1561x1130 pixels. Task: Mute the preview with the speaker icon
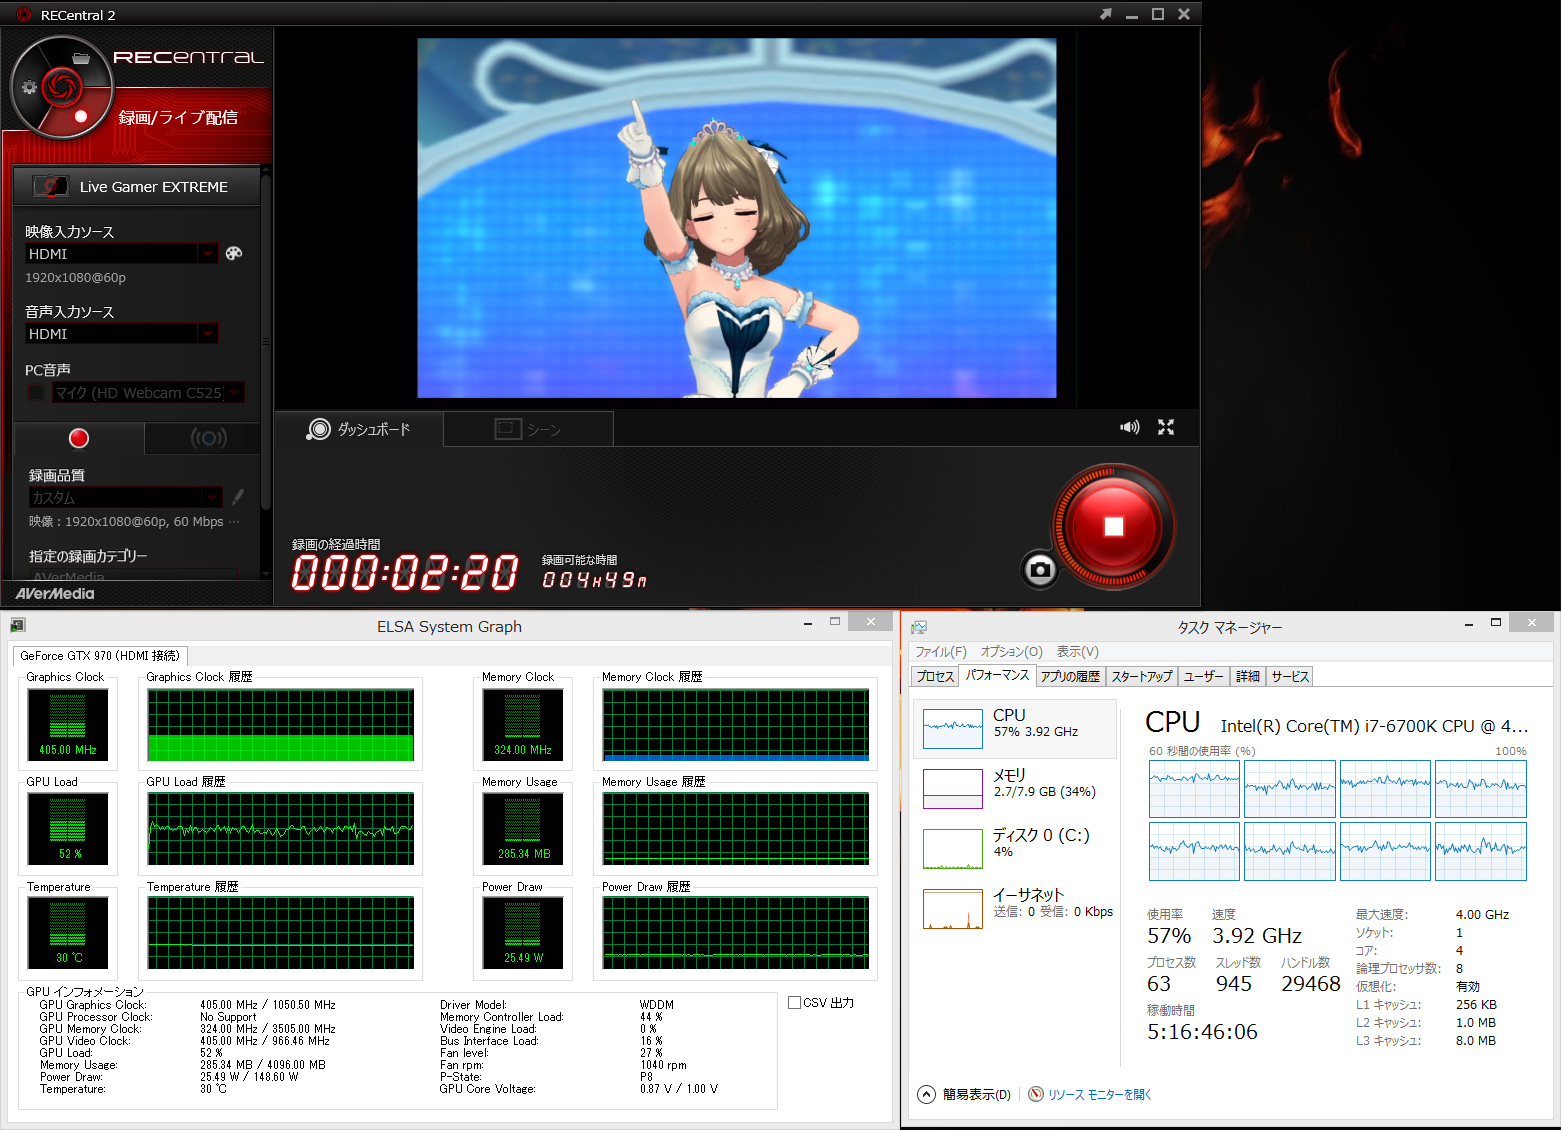(1129, 427)
